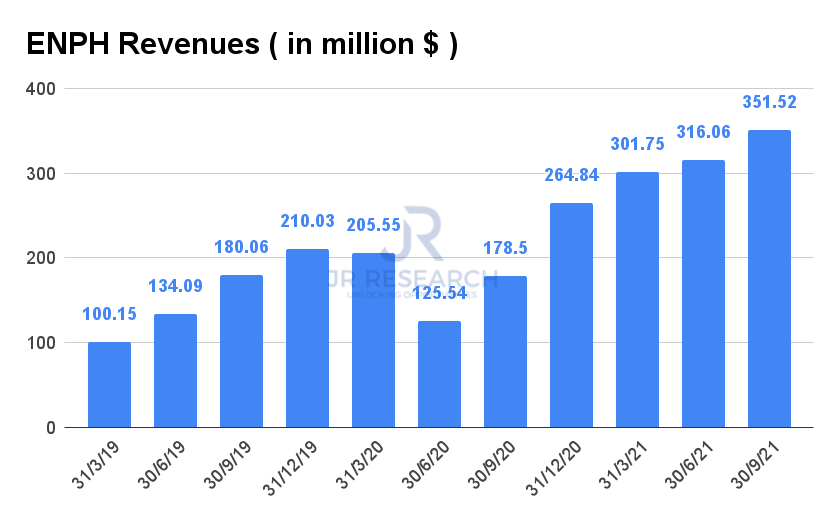Click the data label 100.15
The height and width of the screenshot is (519, 839).
coord(109,314)
